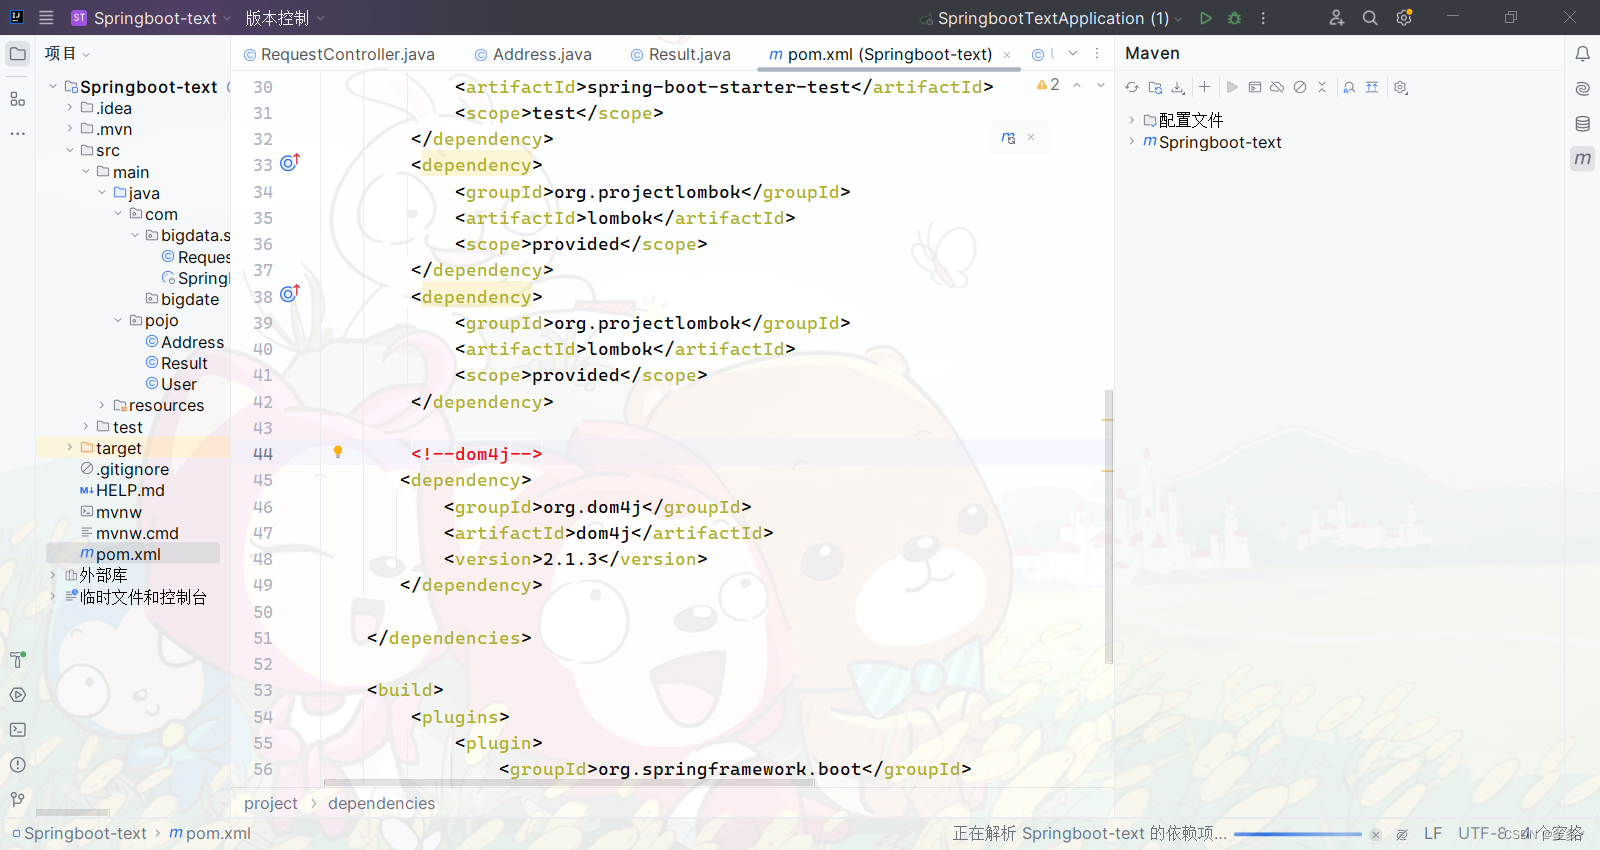Open the 项目 view dropdown
This screenshot has width=1600, height=850.
click(67, 54)
